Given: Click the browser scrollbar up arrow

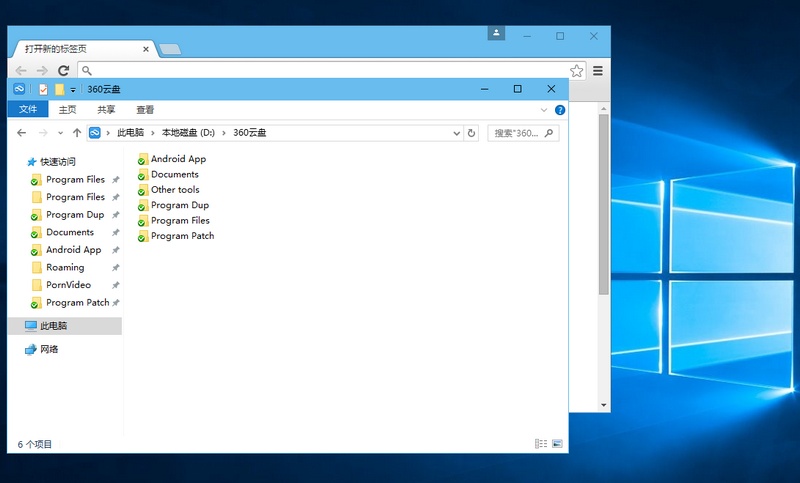Looking at the screenshot, I should tap(604, 109).
